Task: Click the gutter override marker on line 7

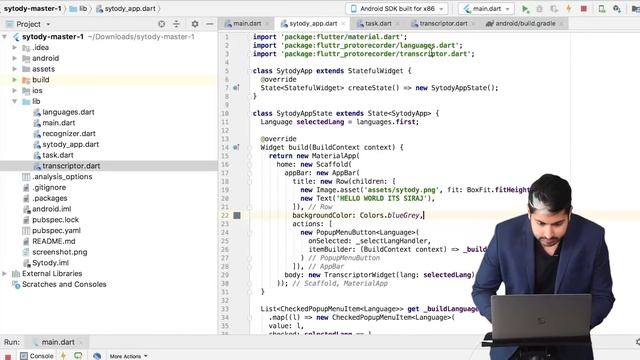Action: [236, 87]
